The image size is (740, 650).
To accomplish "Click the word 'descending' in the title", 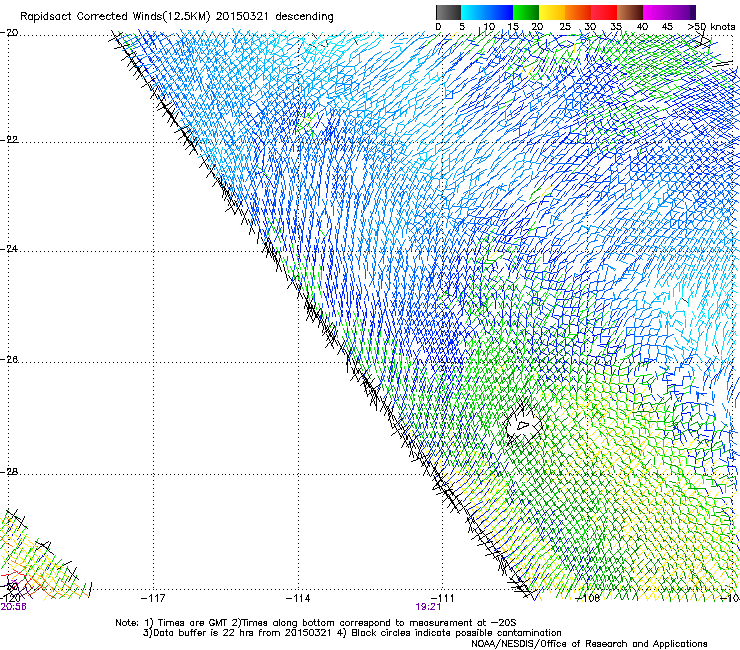I will [x=304, y=17].
